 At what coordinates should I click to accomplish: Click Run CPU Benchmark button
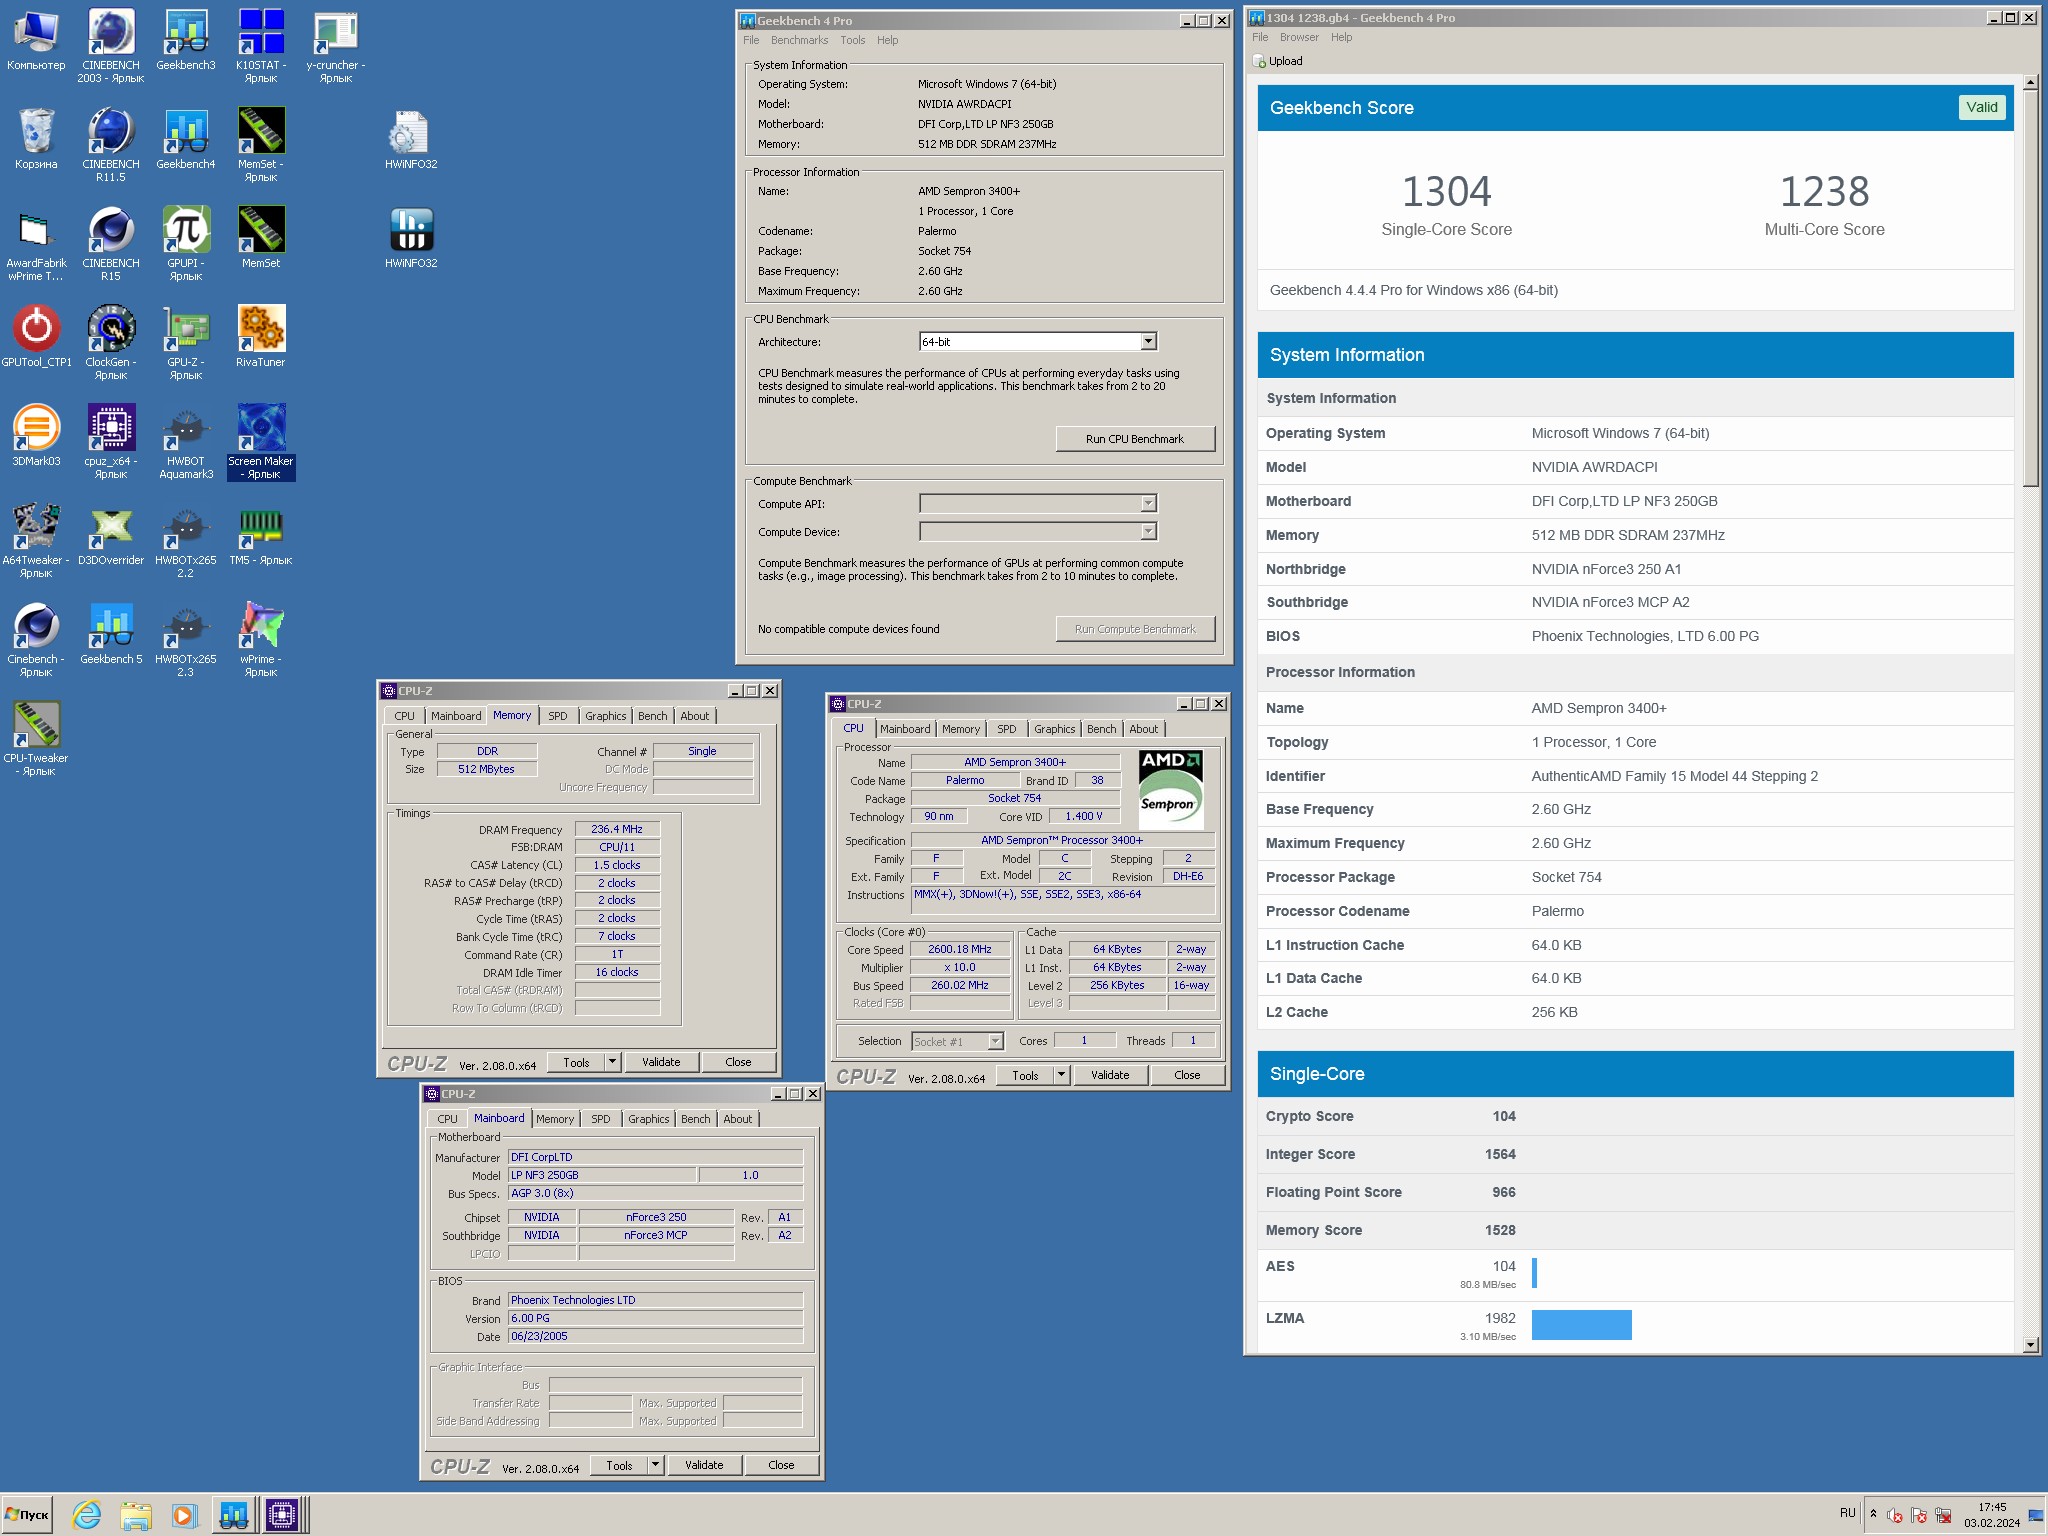tap(1135, 439)
